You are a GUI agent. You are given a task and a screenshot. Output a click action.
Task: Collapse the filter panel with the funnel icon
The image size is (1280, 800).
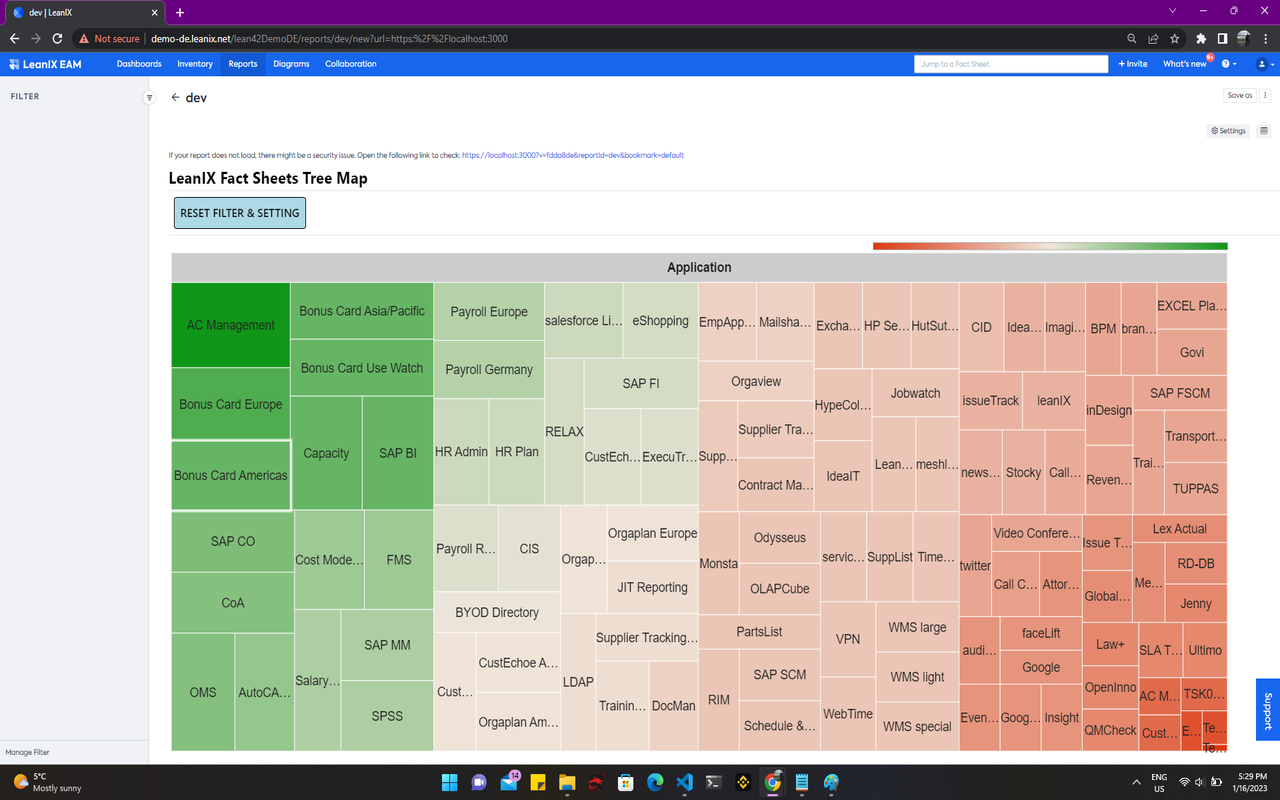pyautogui.click(x=149, y=97)
